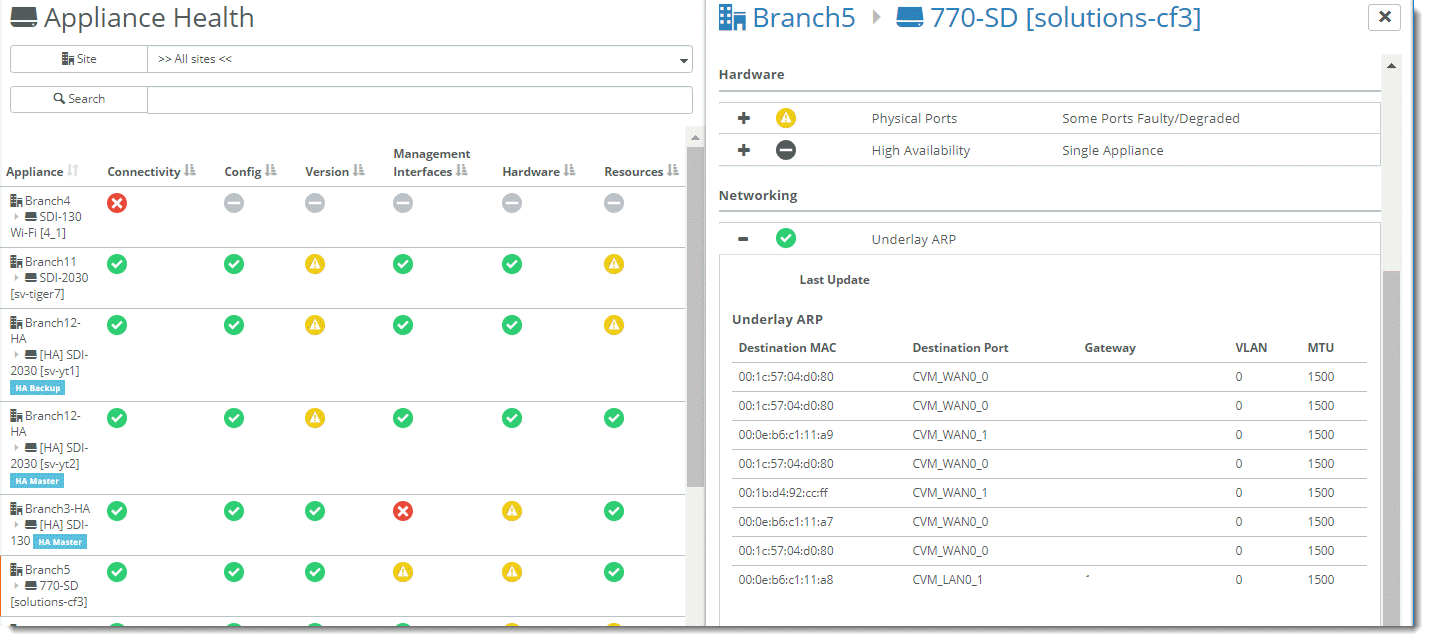Click Physical Ports yellow warning status icon
The image size is (1429, 641).
coord(786,118)
